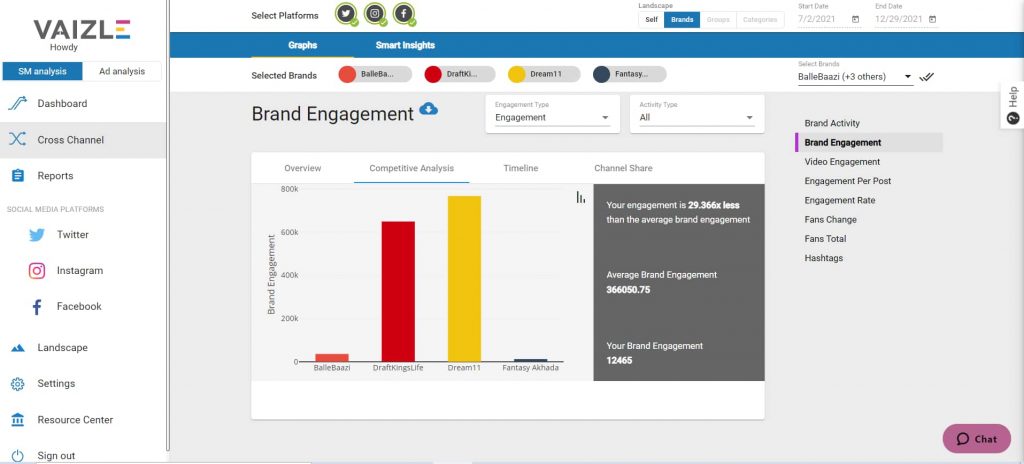Click the Start Date input field
Screen dimensions: 1024x464
point(829,20)
